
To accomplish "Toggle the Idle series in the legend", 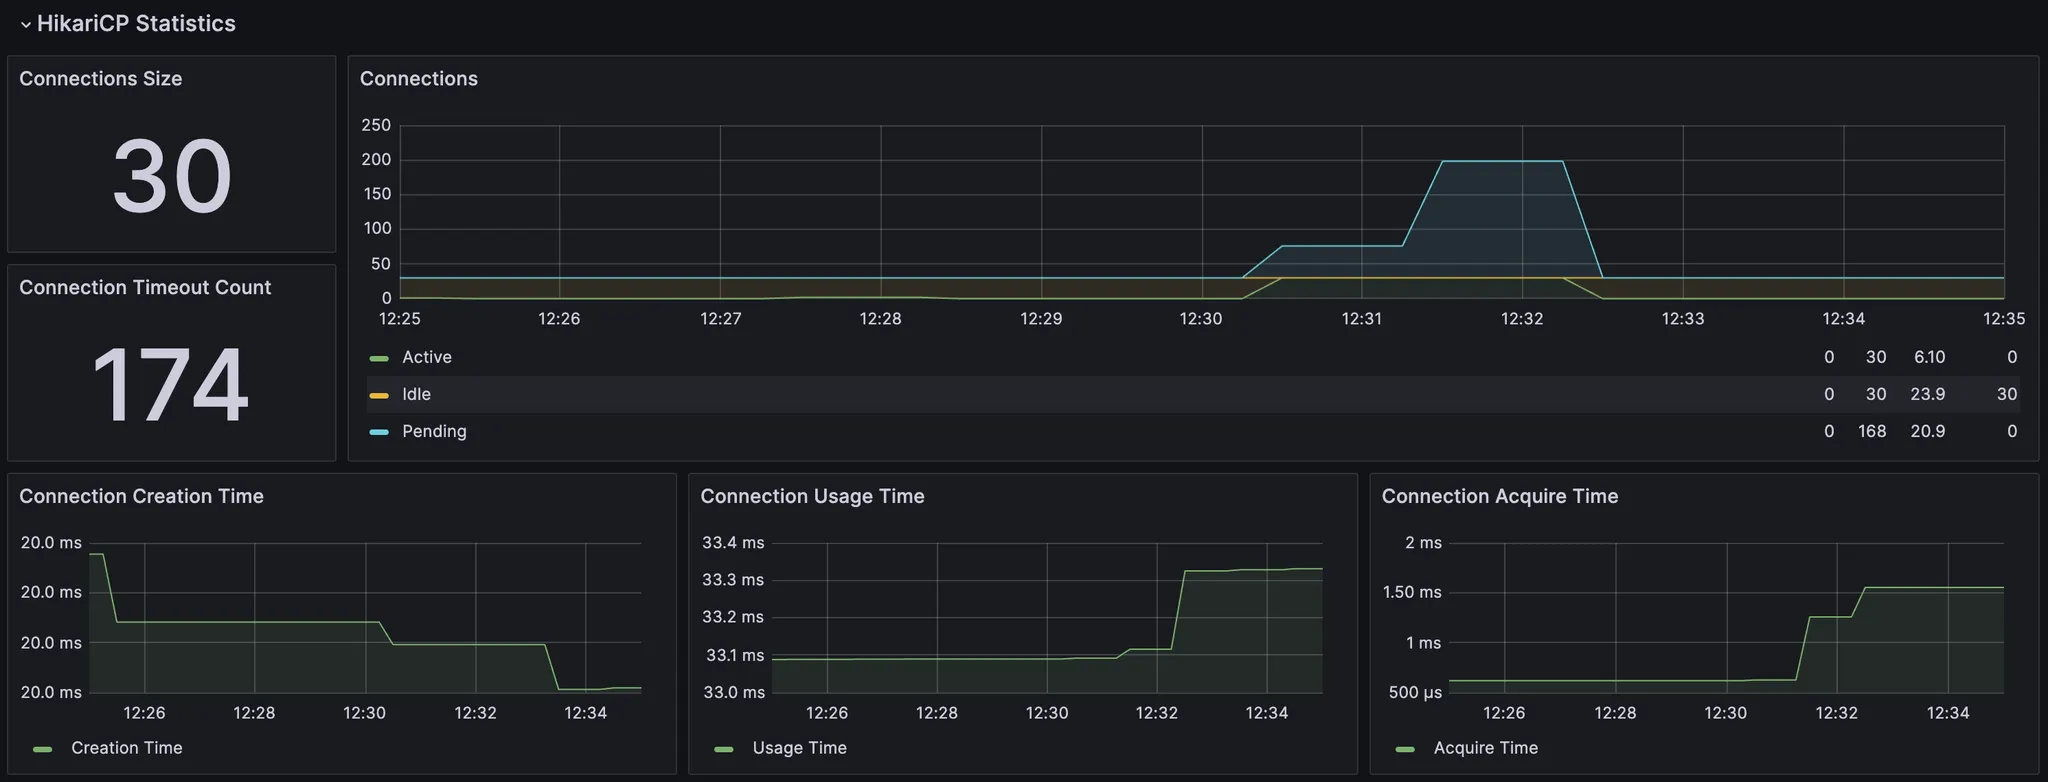I will [x=416, y=394].
